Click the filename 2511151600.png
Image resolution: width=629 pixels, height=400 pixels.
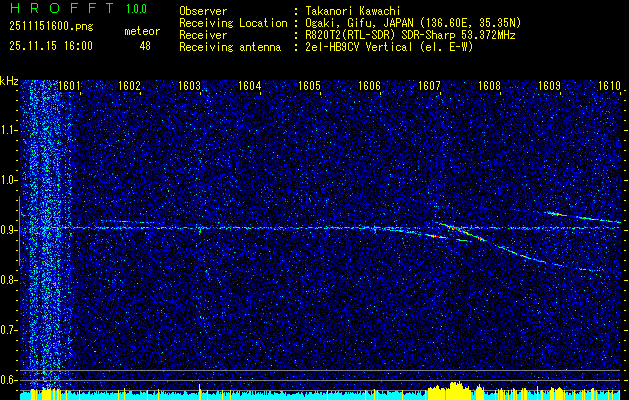(x=51, y=27)
